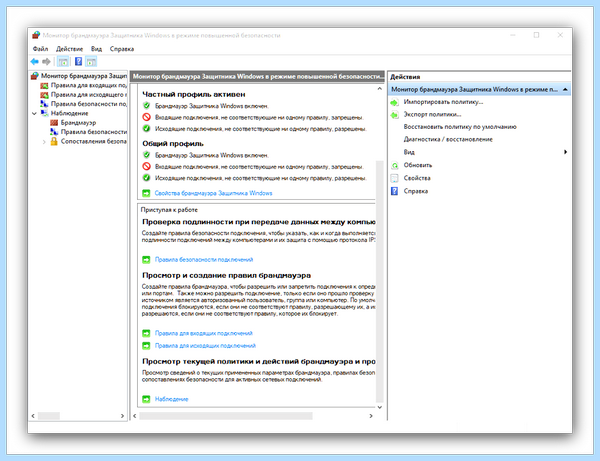Viewport: 600px width, 461px height.
Task: Open Свойства брандмауэра Защитника Windows link
Action: pos(213,193)
